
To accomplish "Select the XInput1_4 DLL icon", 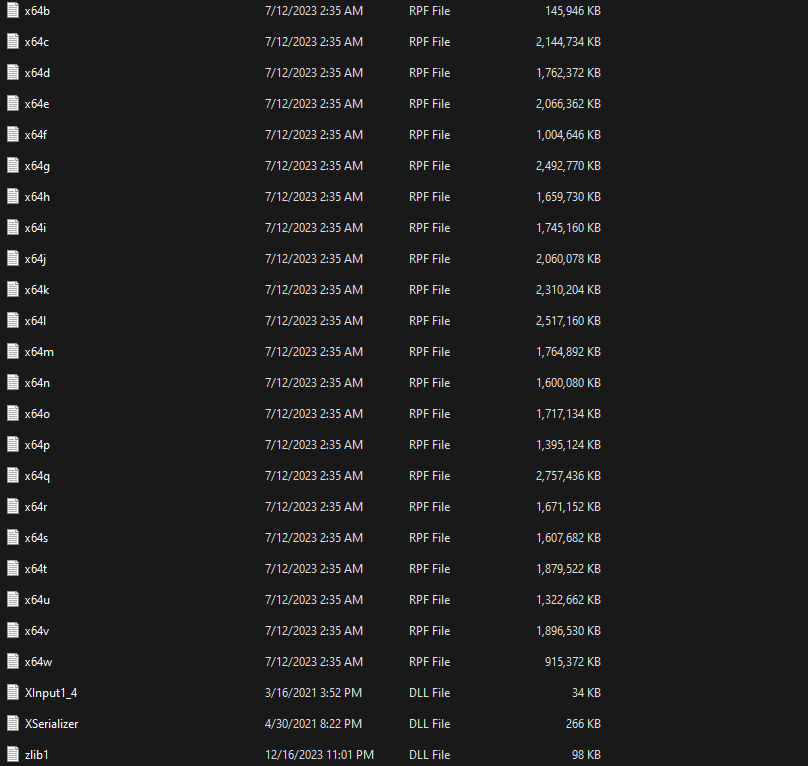I will (13, 693).
